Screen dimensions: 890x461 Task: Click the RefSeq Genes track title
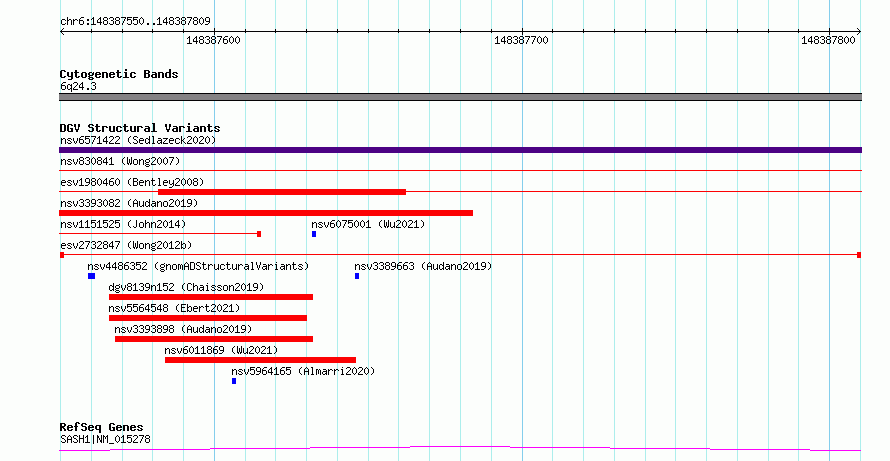(x=102, y=428)
